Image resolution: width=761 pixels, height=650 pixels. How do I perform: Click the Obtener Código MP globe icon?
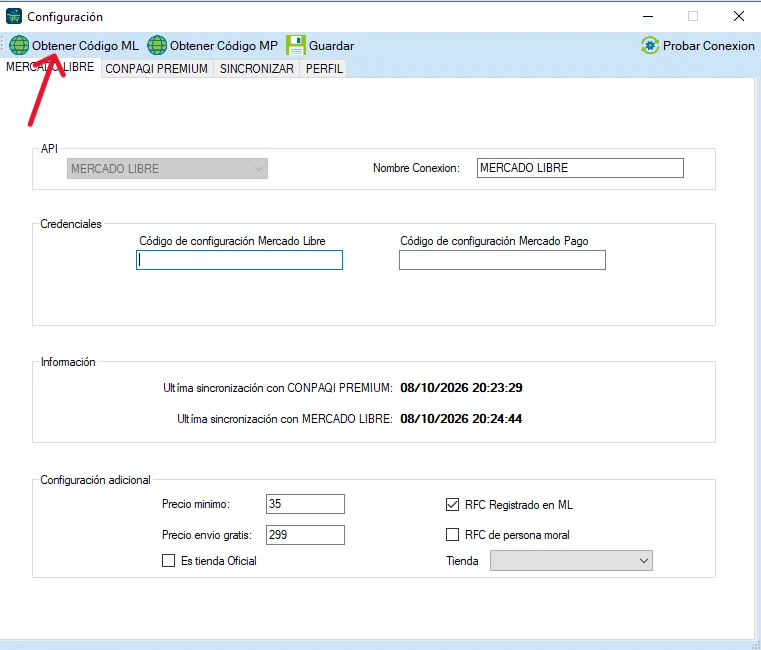157,45
